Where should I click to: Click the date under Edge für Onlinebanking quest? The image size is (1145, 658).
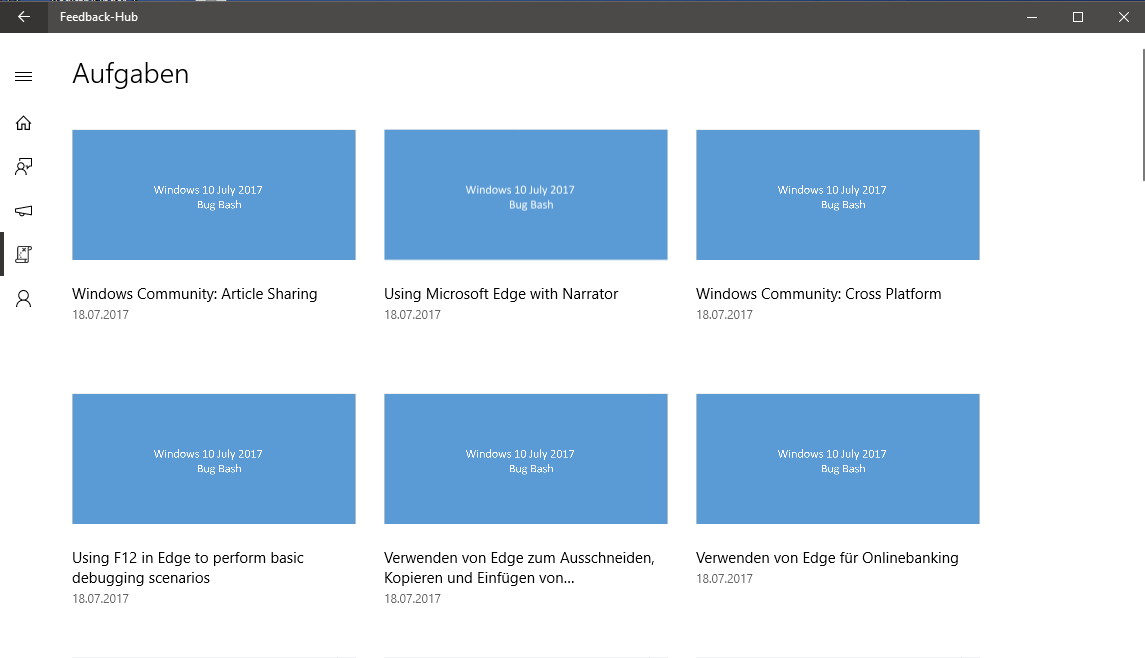point(724,578)
